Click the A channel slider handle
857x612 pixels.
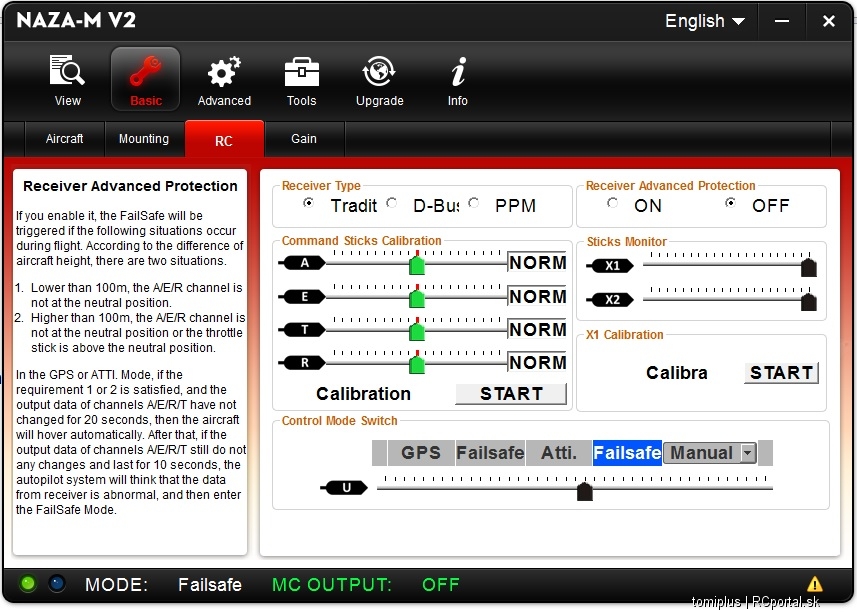click(417, 265)
